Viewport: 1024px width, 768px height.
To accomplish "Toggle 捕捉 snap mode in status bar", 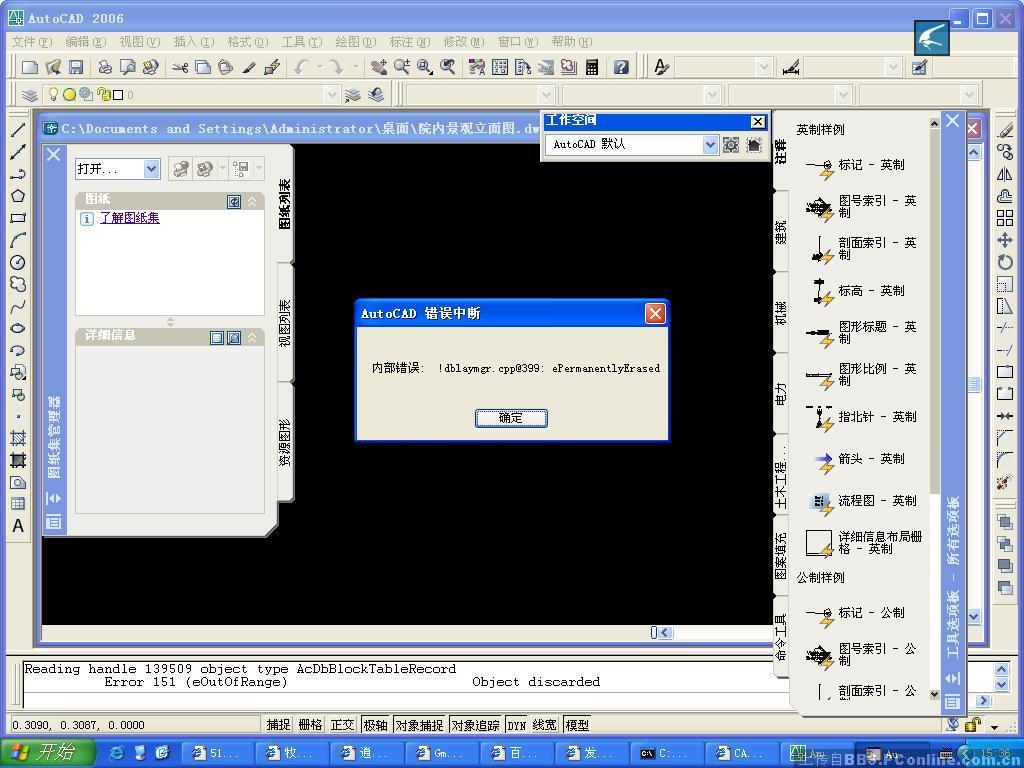I will pyautogui.click(x=278, y=725).
